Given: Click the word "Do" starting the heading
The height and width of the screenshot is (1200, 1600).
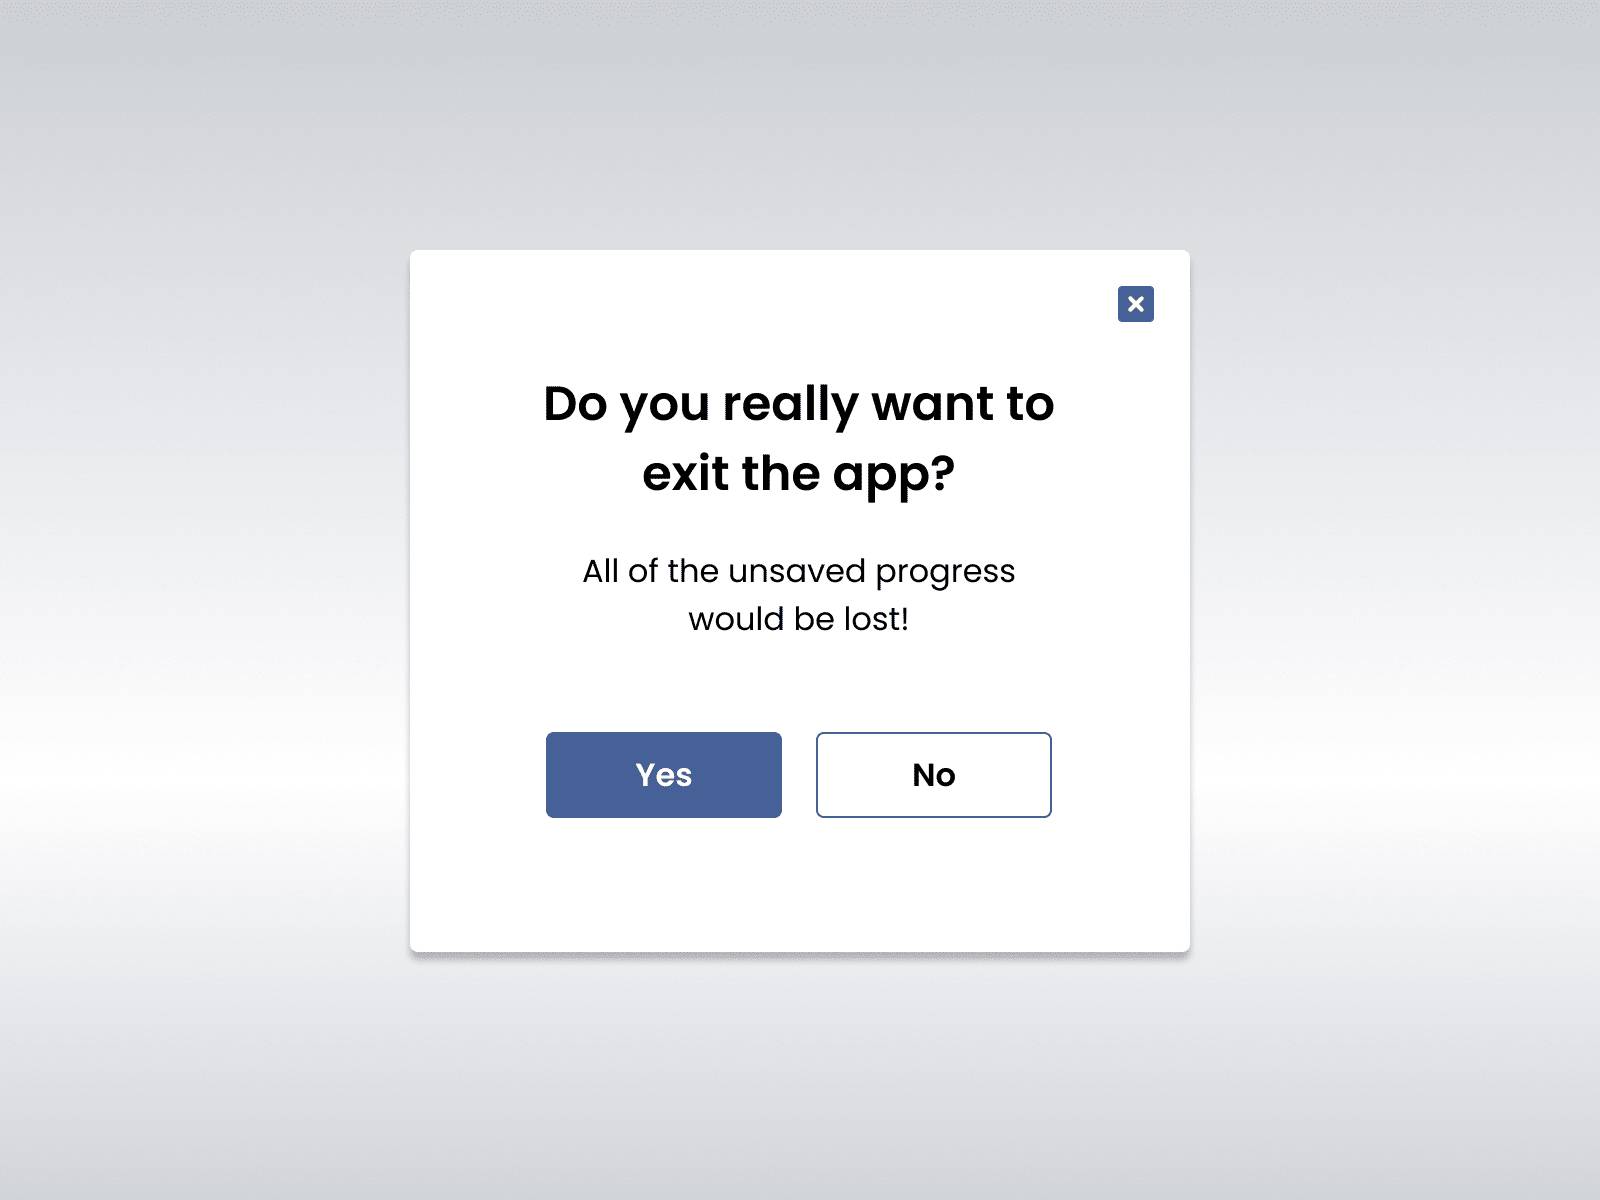Looking at the screenshot, I should click(x=575, y=404).
